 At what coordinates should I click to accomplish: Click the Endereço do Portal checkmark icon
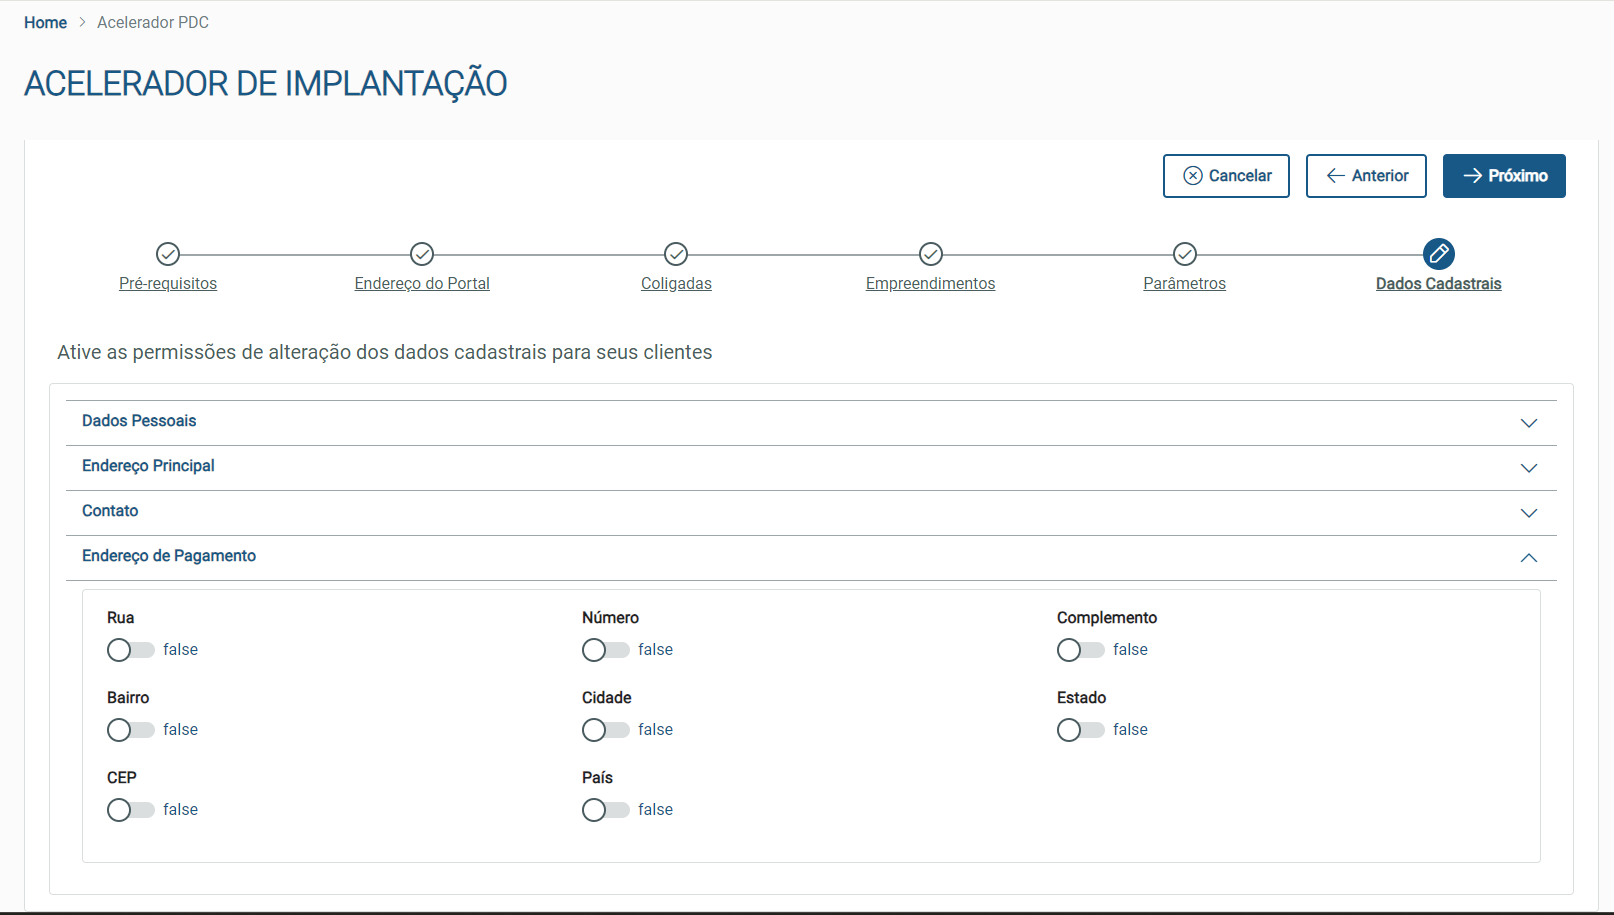[422, 254]
